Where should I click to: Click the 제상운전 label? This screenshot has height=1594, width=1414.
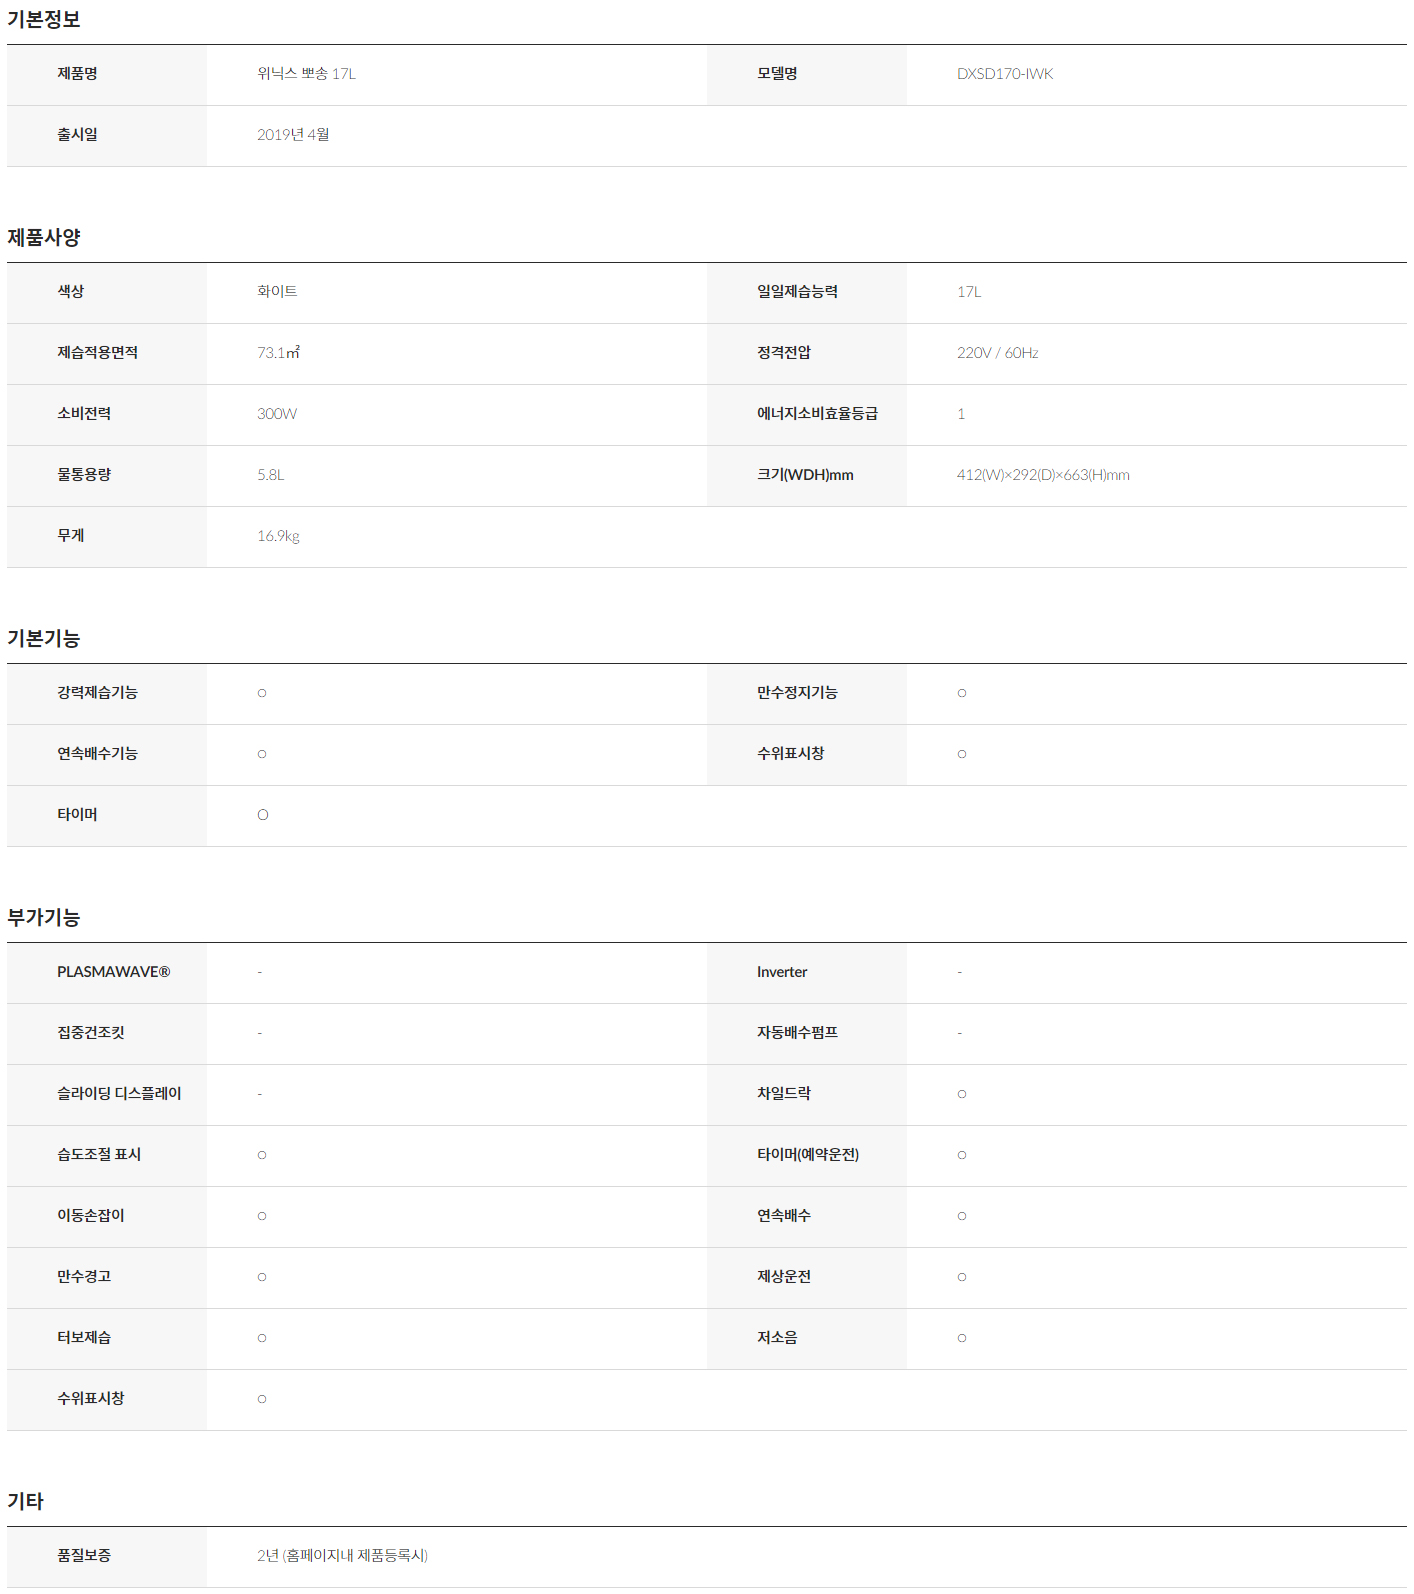click(x=784, y=1277)
